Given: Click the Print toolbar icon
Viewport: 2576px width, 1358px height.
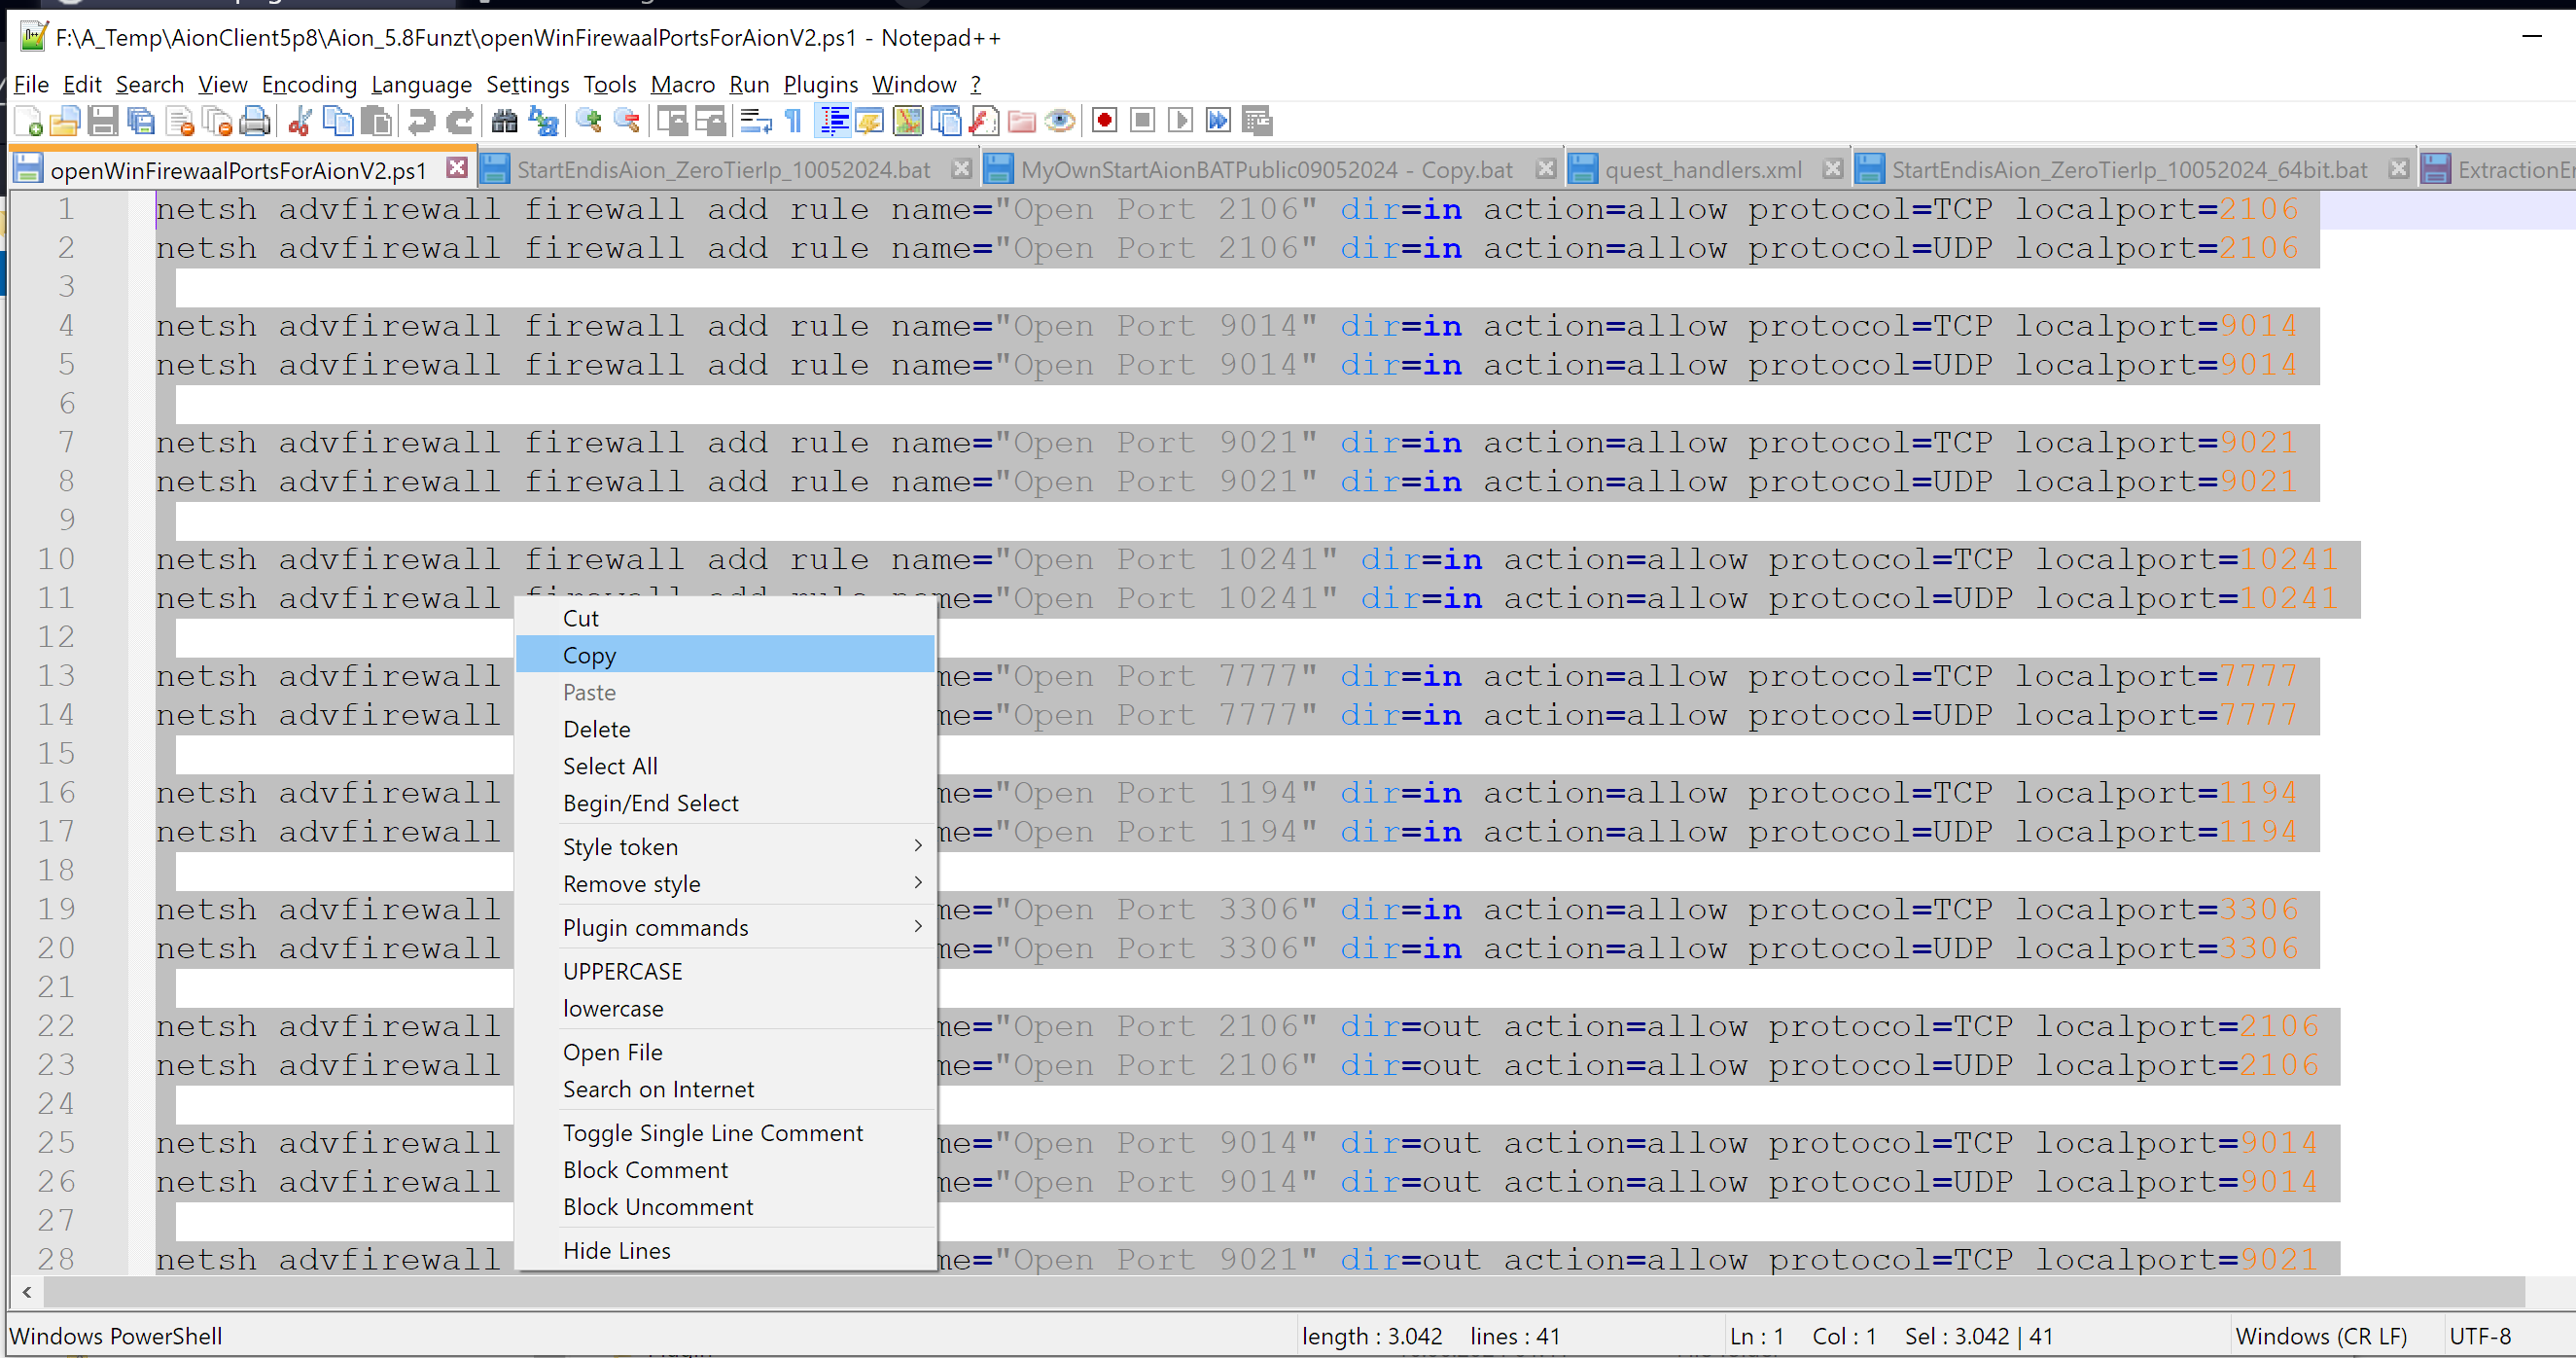Looking at the screenshot, I should tap(256, 121).
